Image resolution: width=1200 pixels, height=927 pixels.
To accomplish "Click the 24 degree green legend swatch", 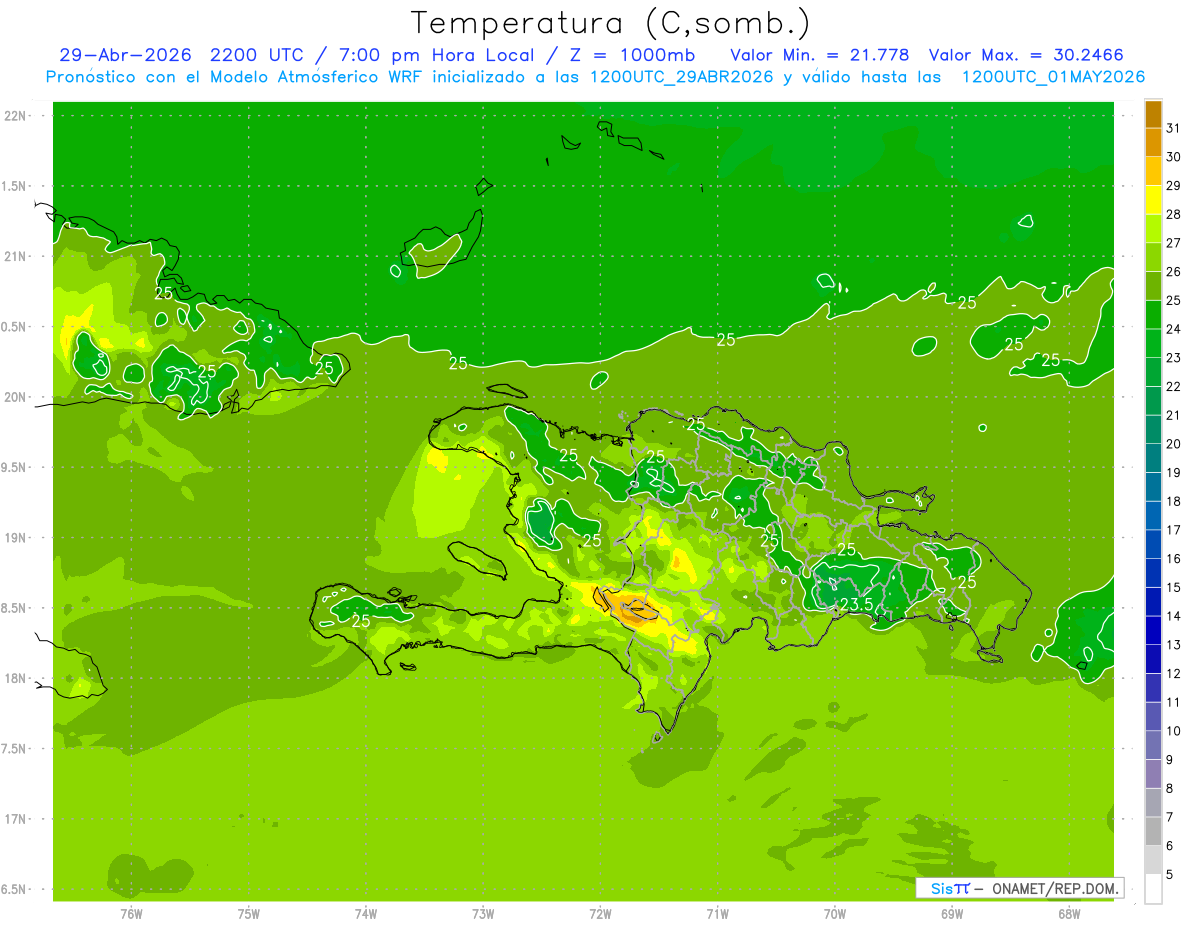I will (1153, 315).
